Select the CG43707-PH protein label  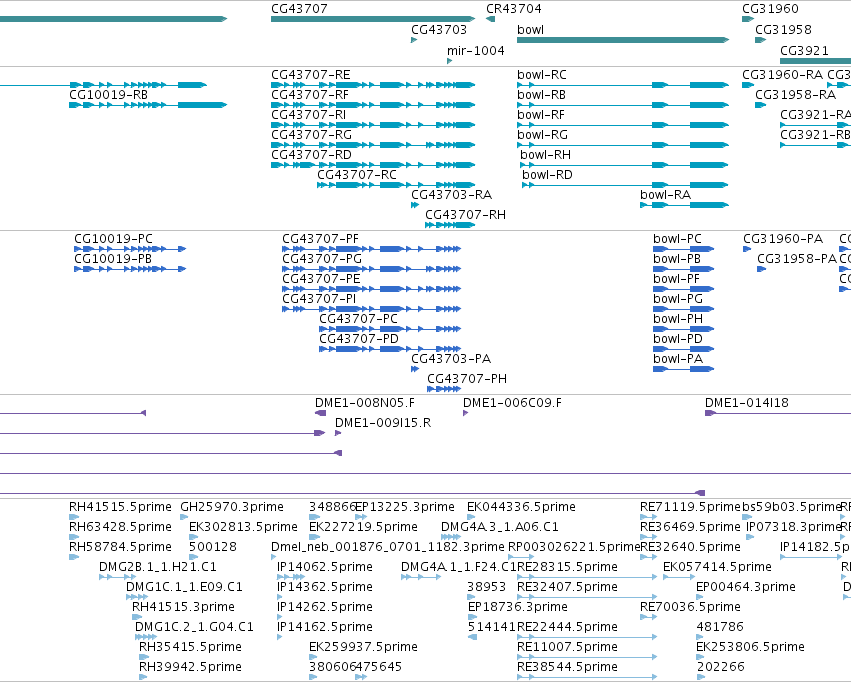[467, 379]
